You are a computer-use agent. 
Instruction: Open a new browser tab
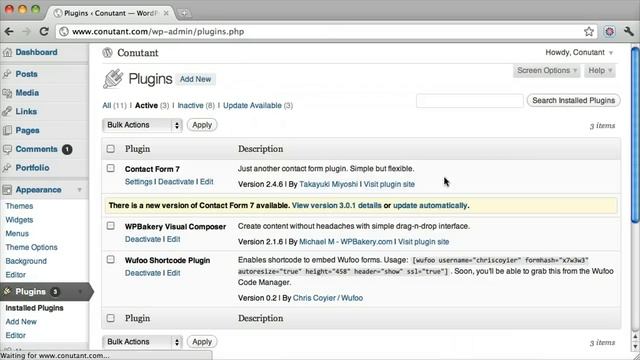pyautogui.click(x=184, y=13)
